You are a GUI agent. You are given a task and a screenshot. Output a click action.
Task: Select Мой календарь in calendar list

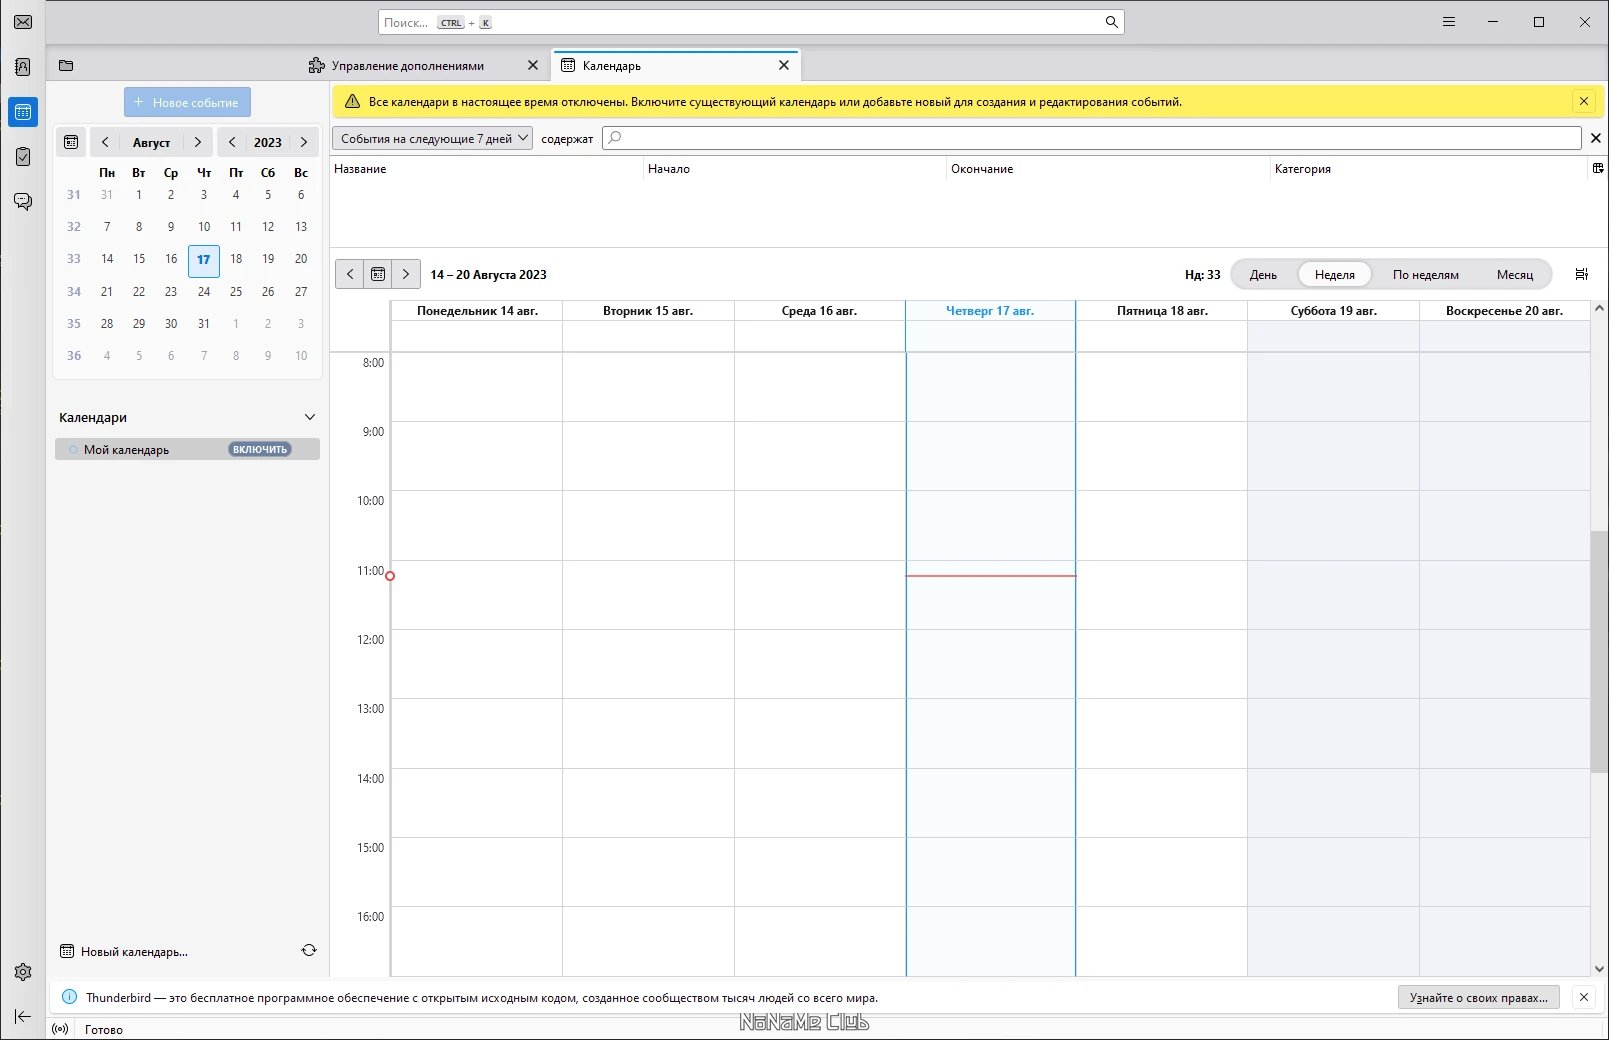point(187,449)
